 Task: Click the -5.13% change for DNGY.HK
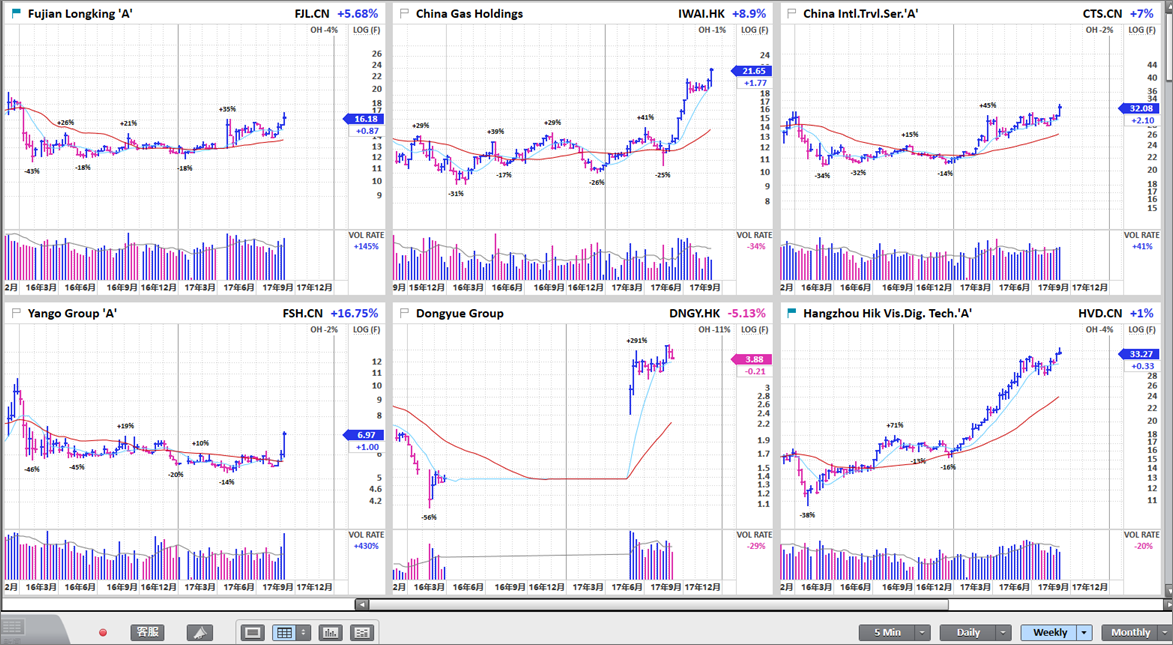coord(749,313)
